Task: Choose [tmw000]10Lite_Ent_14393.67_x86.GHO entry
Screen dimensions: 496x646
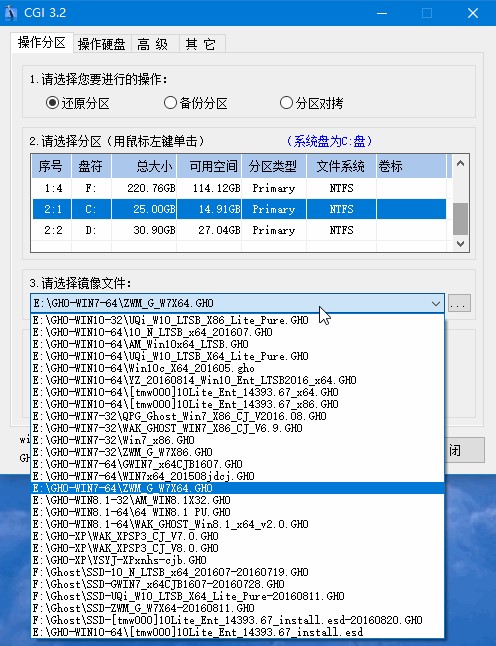Action: point(238,404)
